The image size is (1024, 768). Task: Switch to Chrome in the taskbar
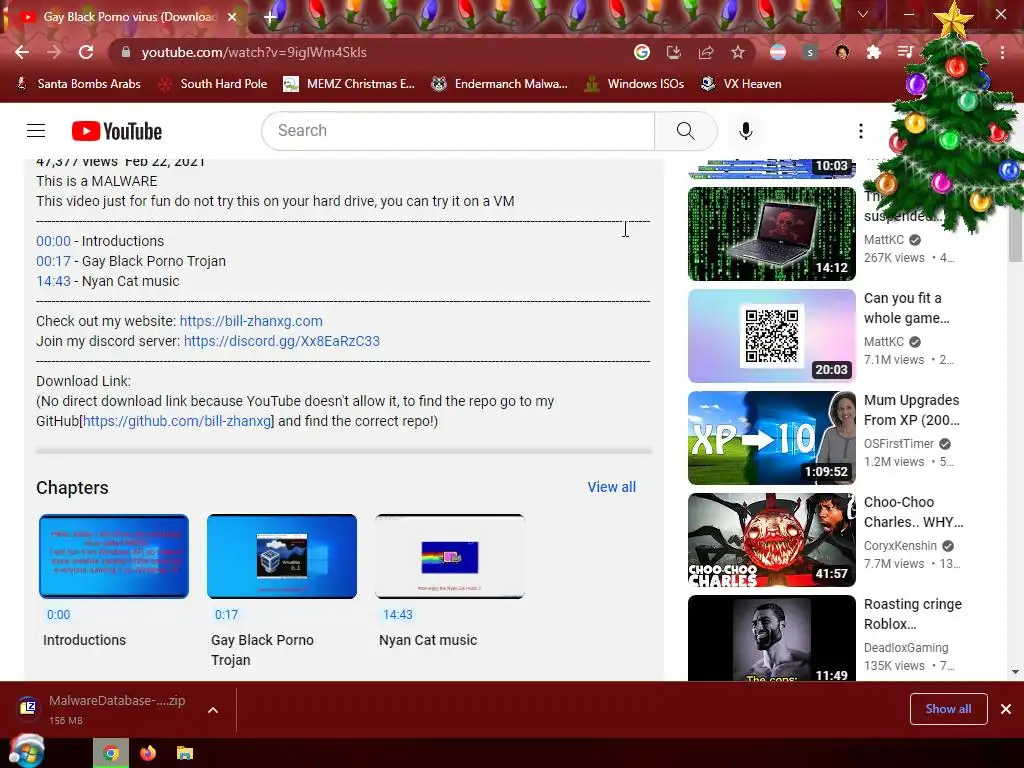[111, 753]
